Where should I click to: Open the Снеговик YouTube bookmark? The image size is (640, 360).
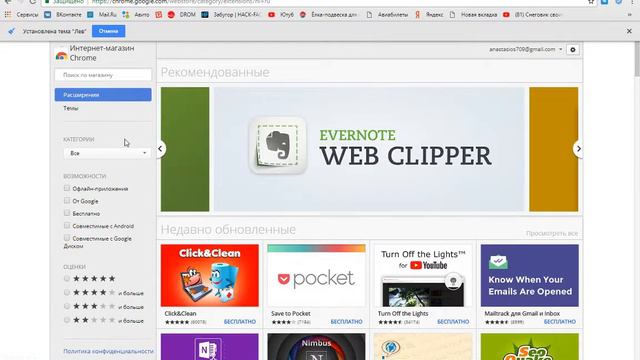[x=533, y=14]
